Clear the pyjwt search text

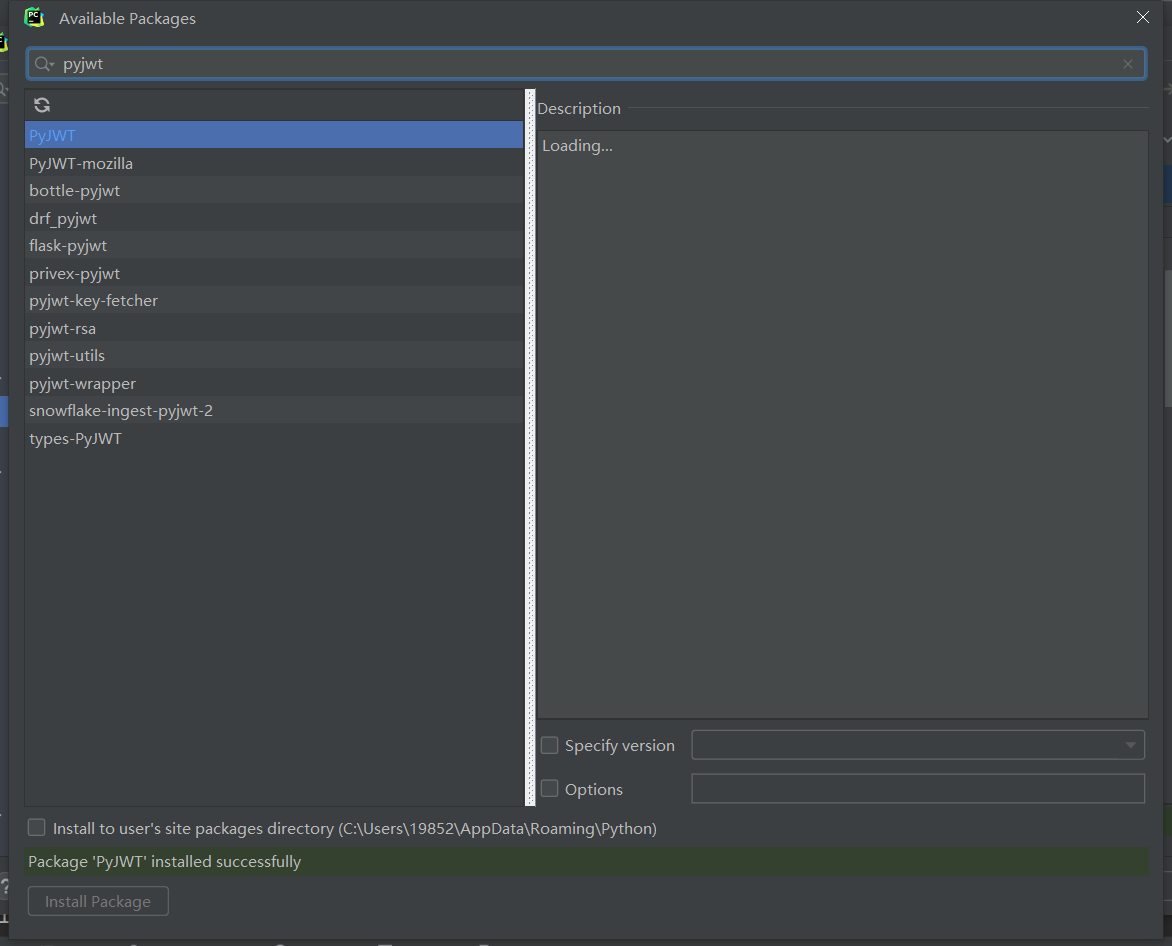tap(1128, 64)
